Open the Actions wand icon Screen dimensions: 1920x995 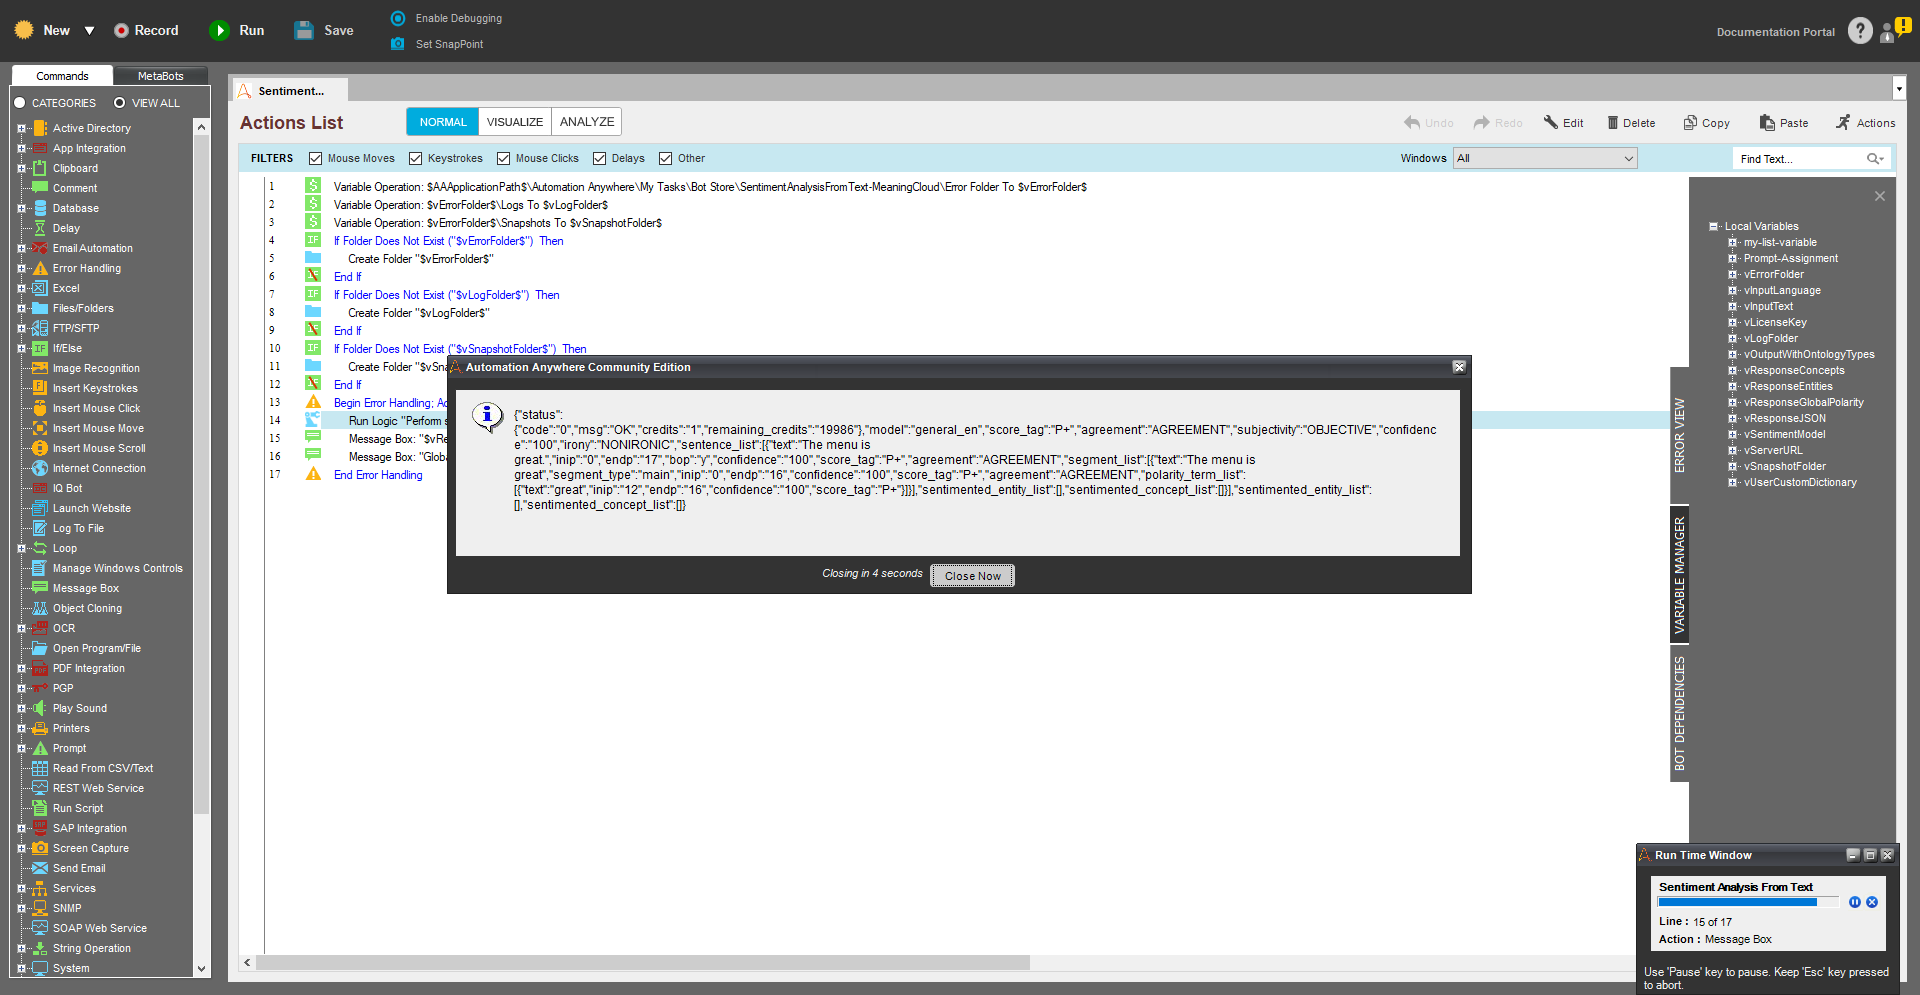(1843, 123)
